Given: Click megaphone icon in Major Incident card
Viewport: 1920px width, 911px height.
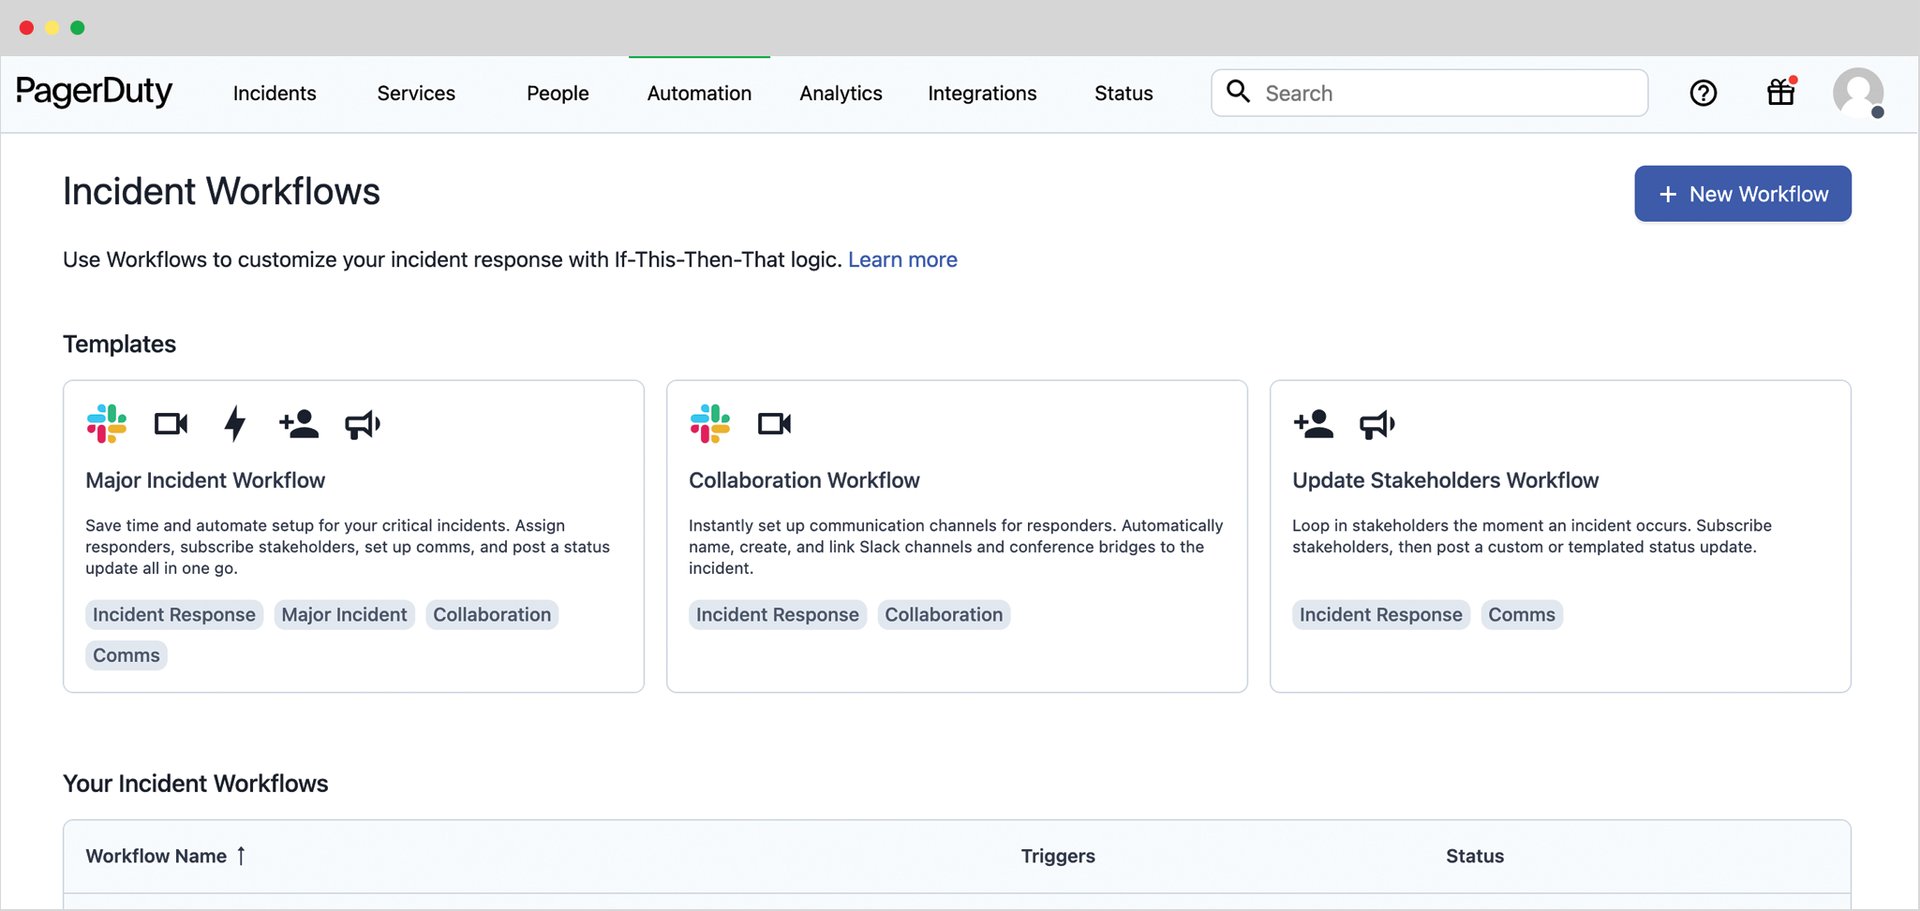Looking at the screenshot, I should (x=362, y=424).
